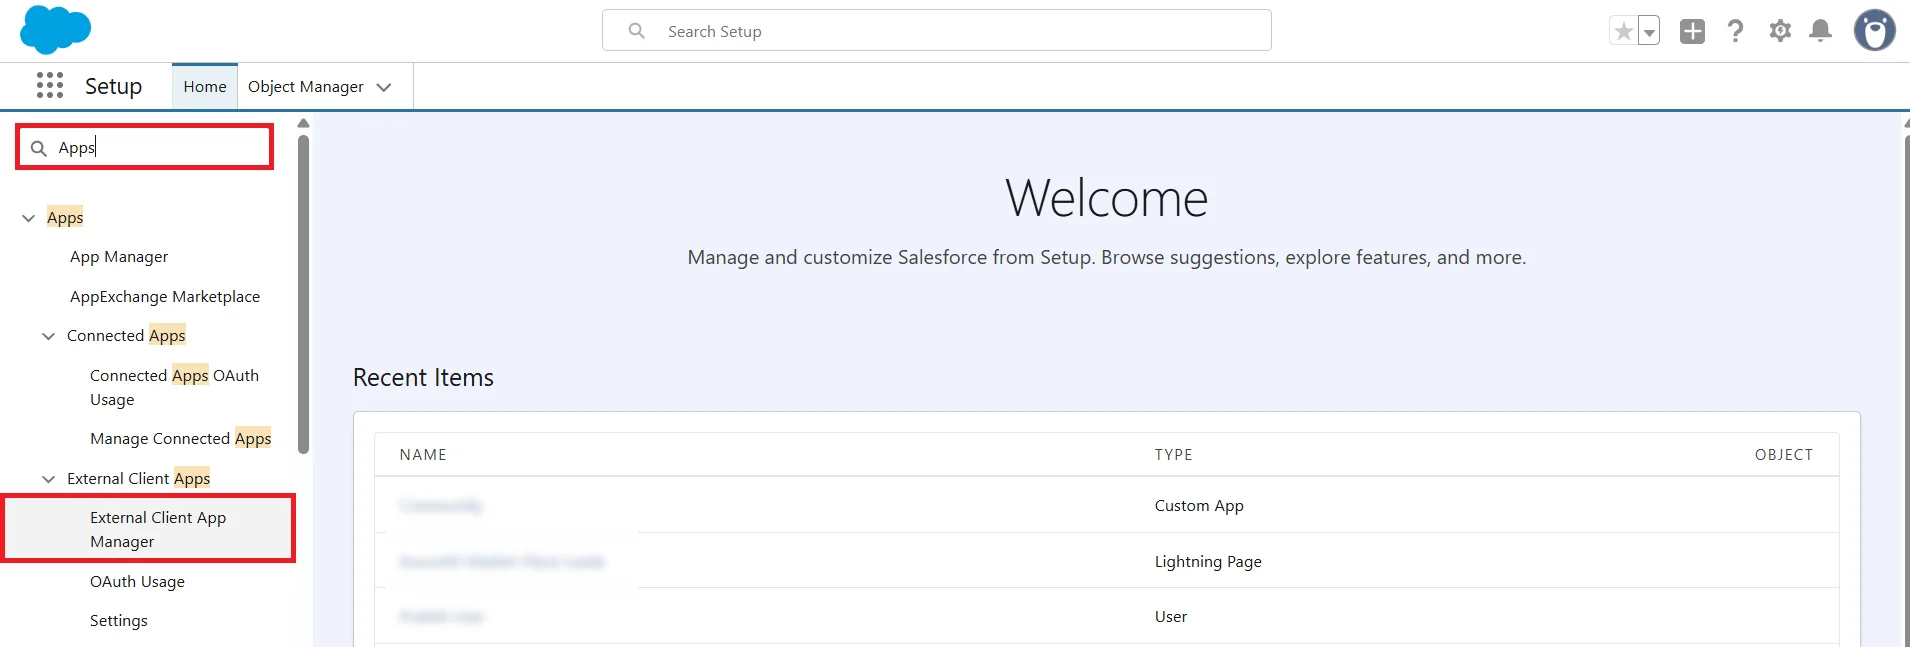Screen dimensions: 1910x647
Task: Open the recent item of type User
Action: click(x=441, y=617)
